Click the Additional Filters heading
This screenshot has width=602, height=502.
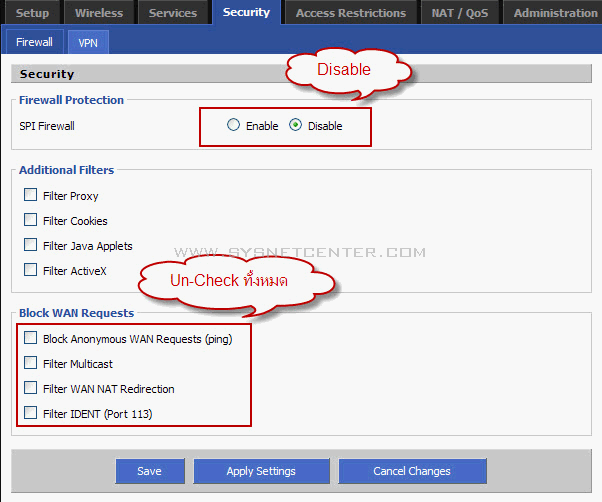click(66, 170)
